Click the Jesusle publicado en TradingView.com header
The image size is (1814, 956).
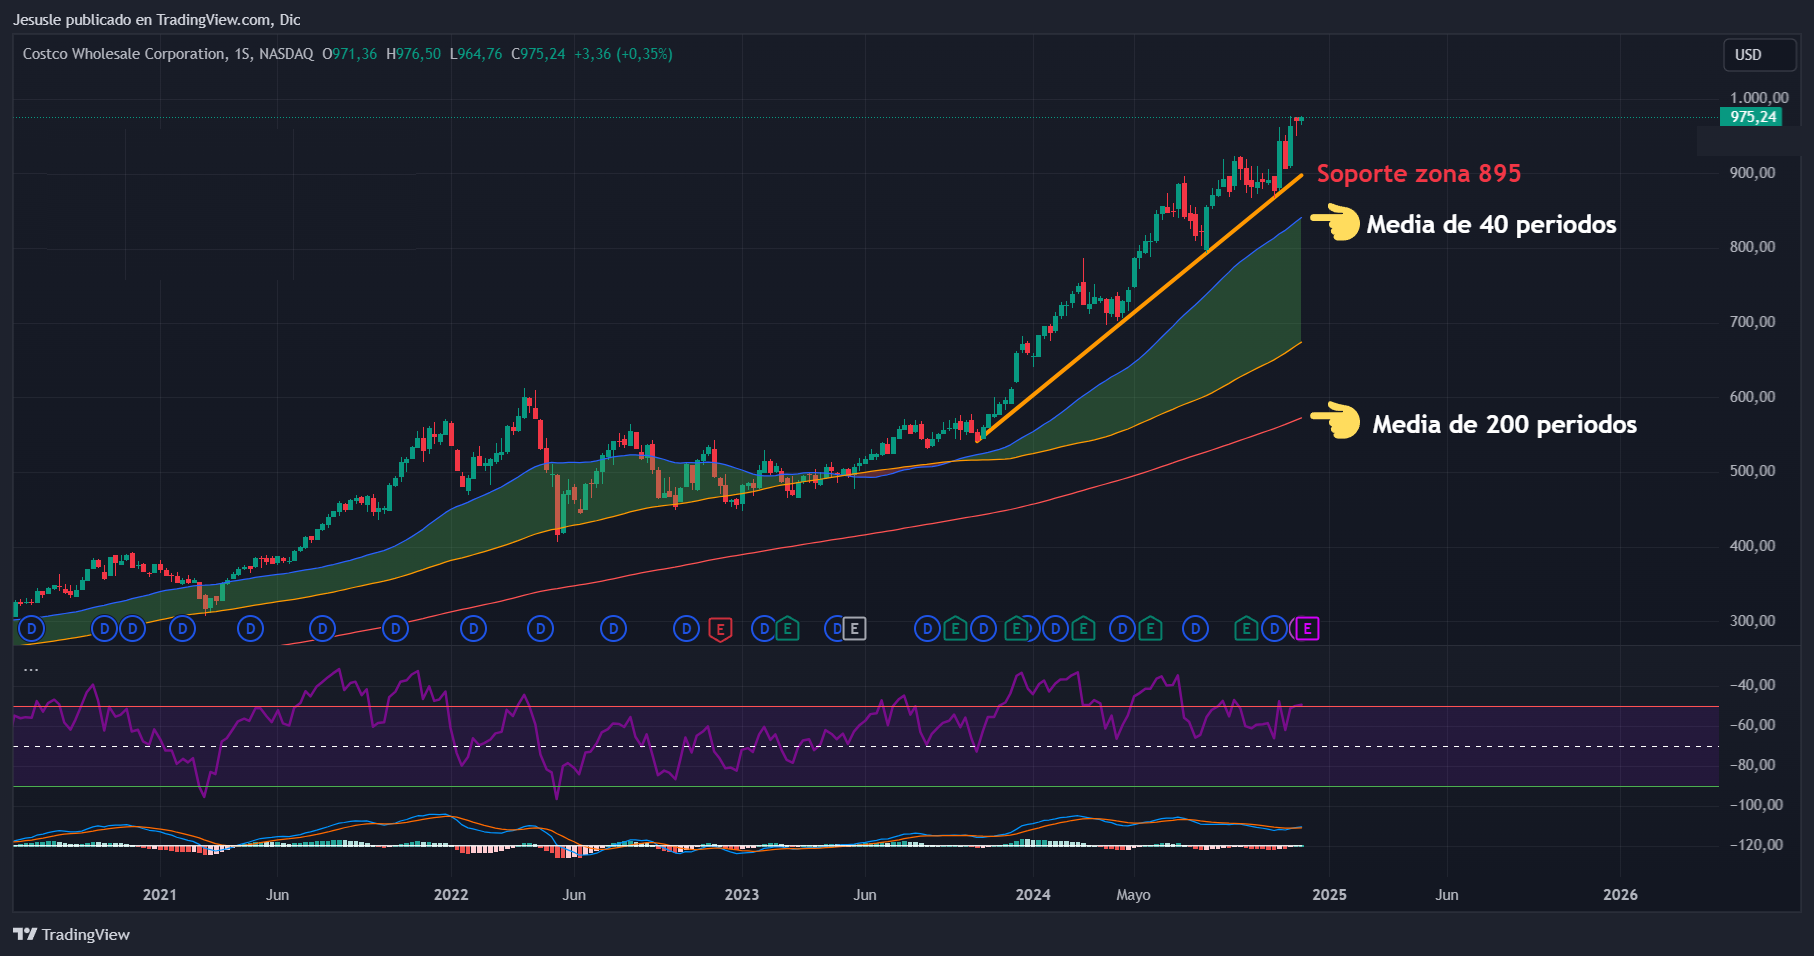[157, 20]
